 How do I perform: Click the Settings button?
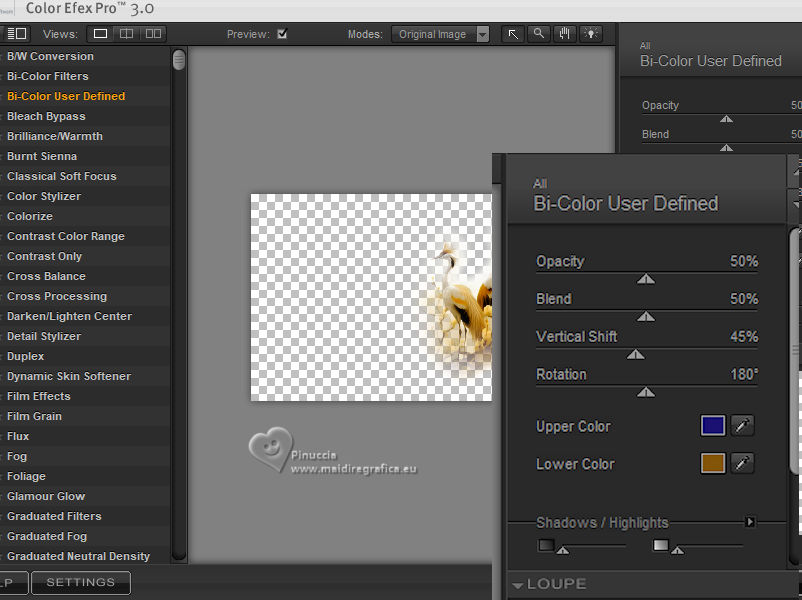(80, 582)
